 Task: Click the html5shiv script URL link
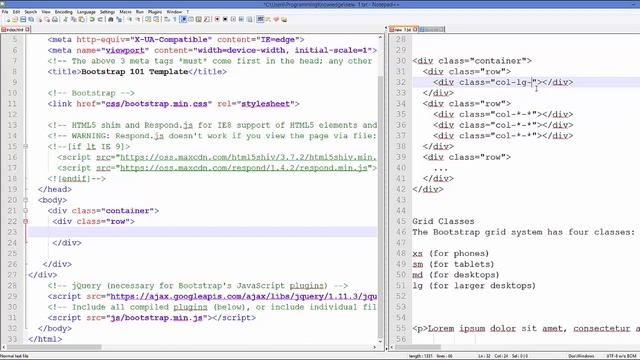click(248, 157)
